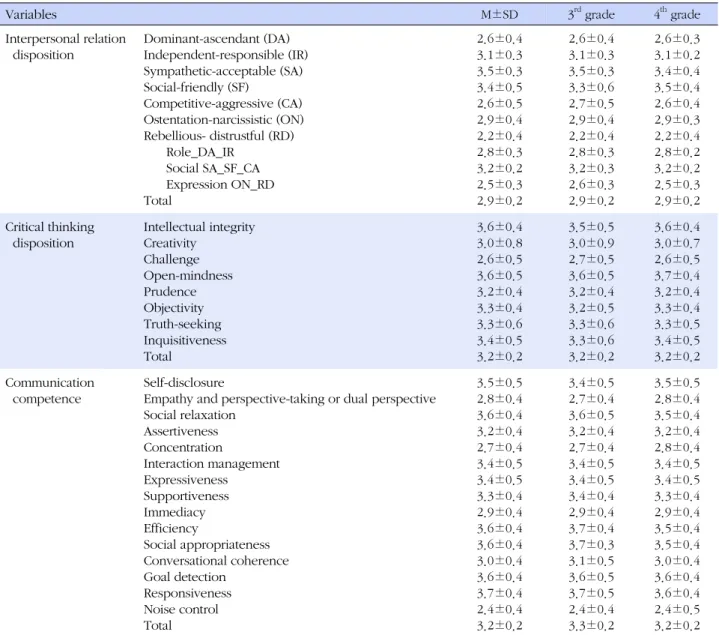
Task: Click the 'Social appropriateness' row label
Action: [206, 545]
